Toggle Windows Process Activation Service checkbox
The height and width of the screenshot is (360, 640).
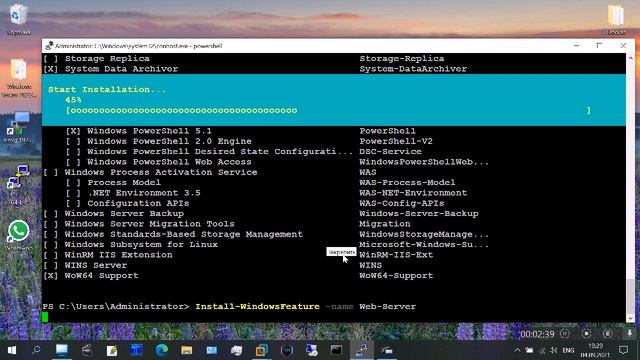[x=51, y=172]
